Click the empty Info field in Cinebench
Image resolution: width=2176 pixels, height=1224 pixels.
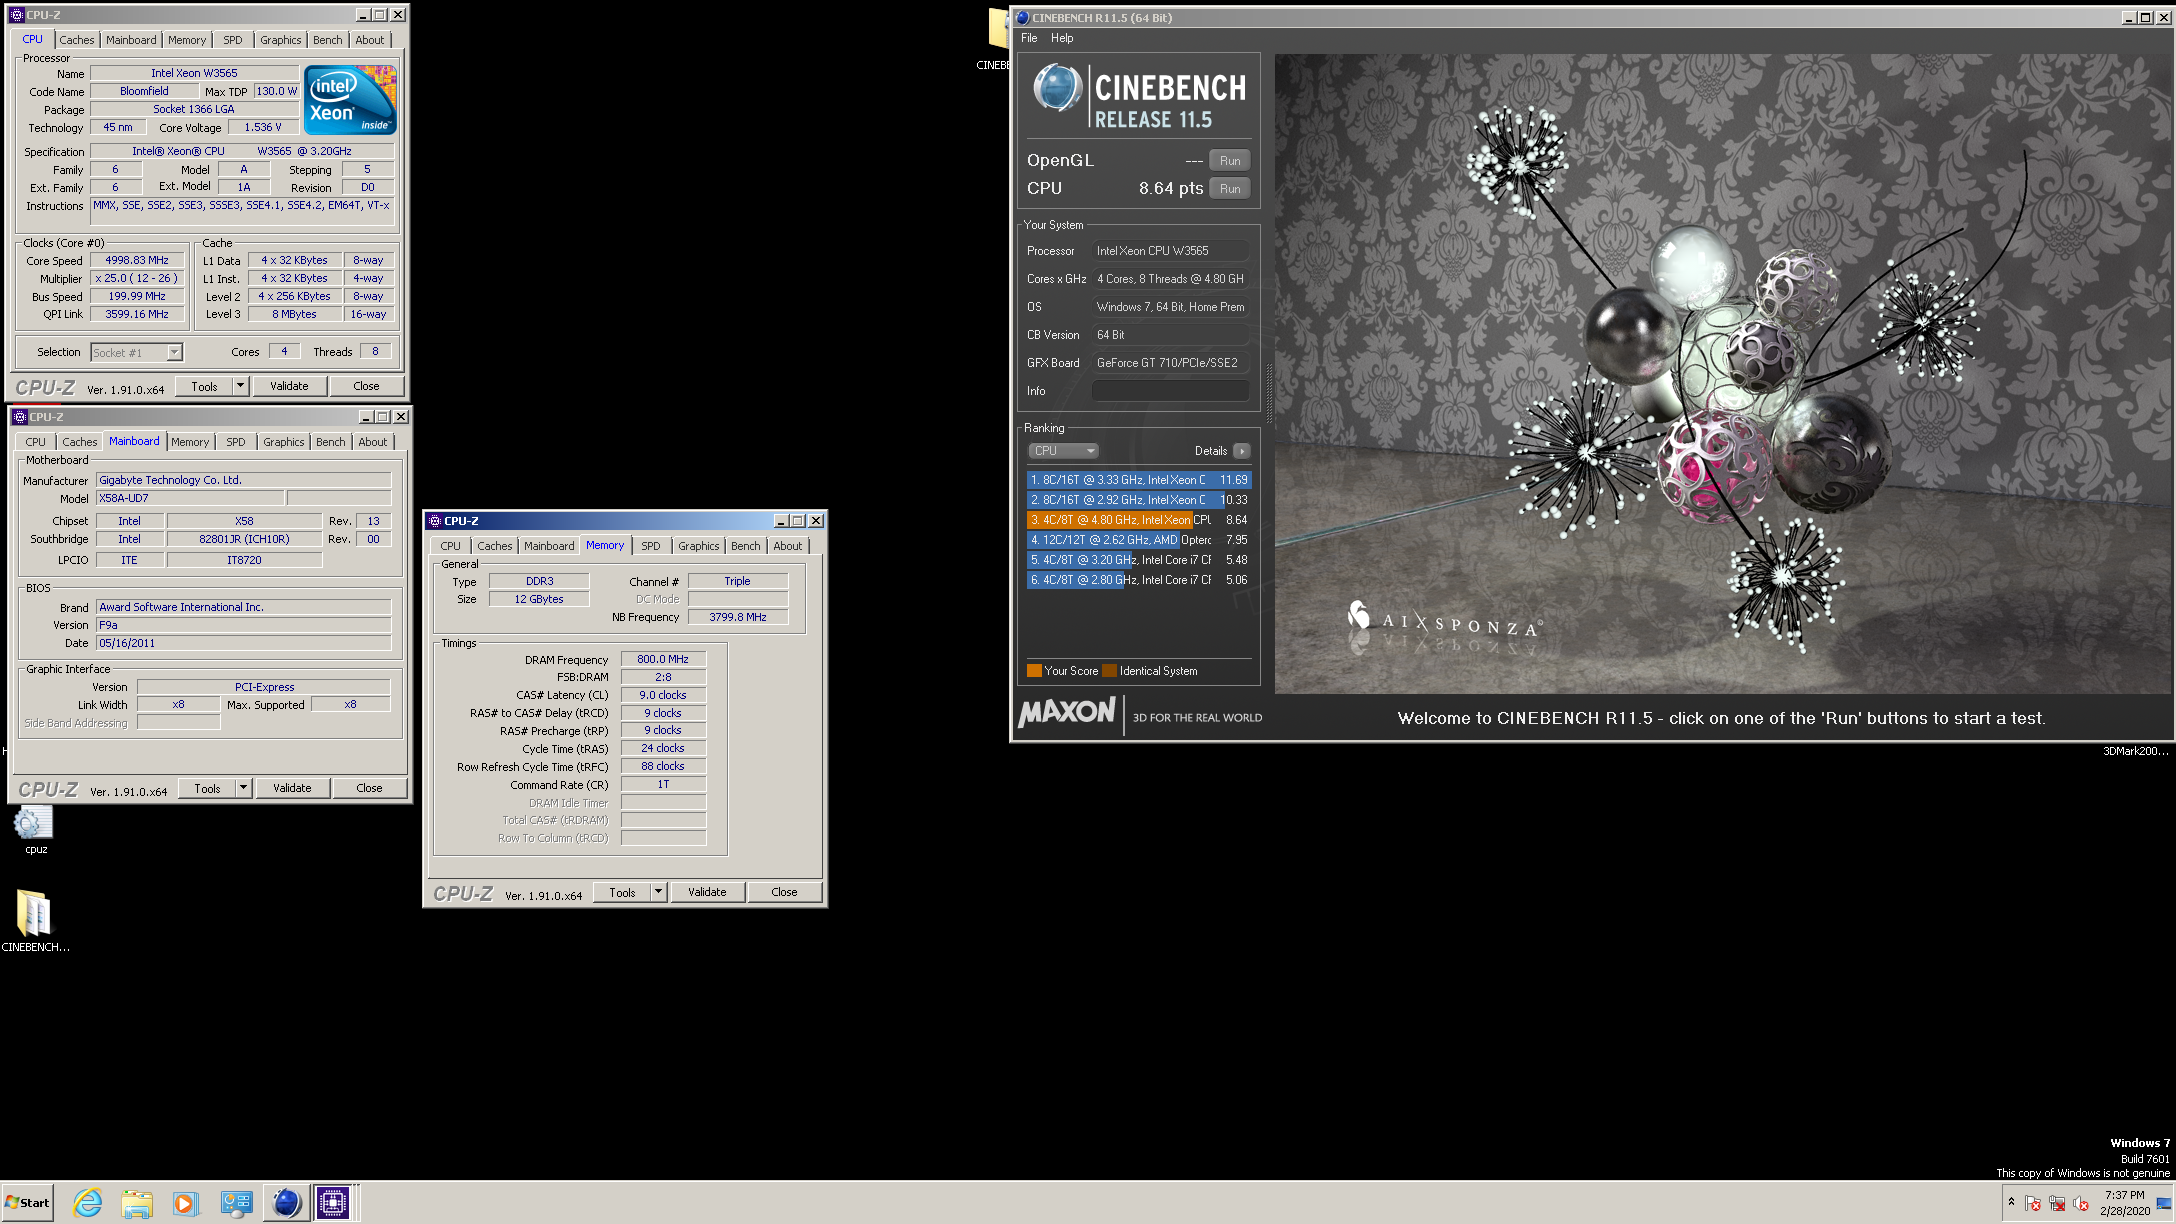coord(1170,391)
